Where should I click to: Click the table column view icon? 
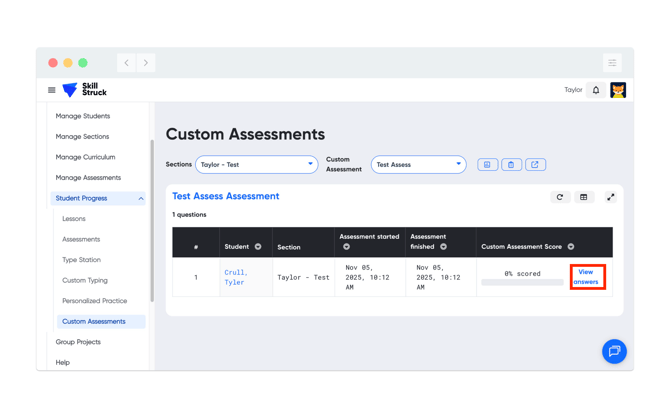point(584,197)
